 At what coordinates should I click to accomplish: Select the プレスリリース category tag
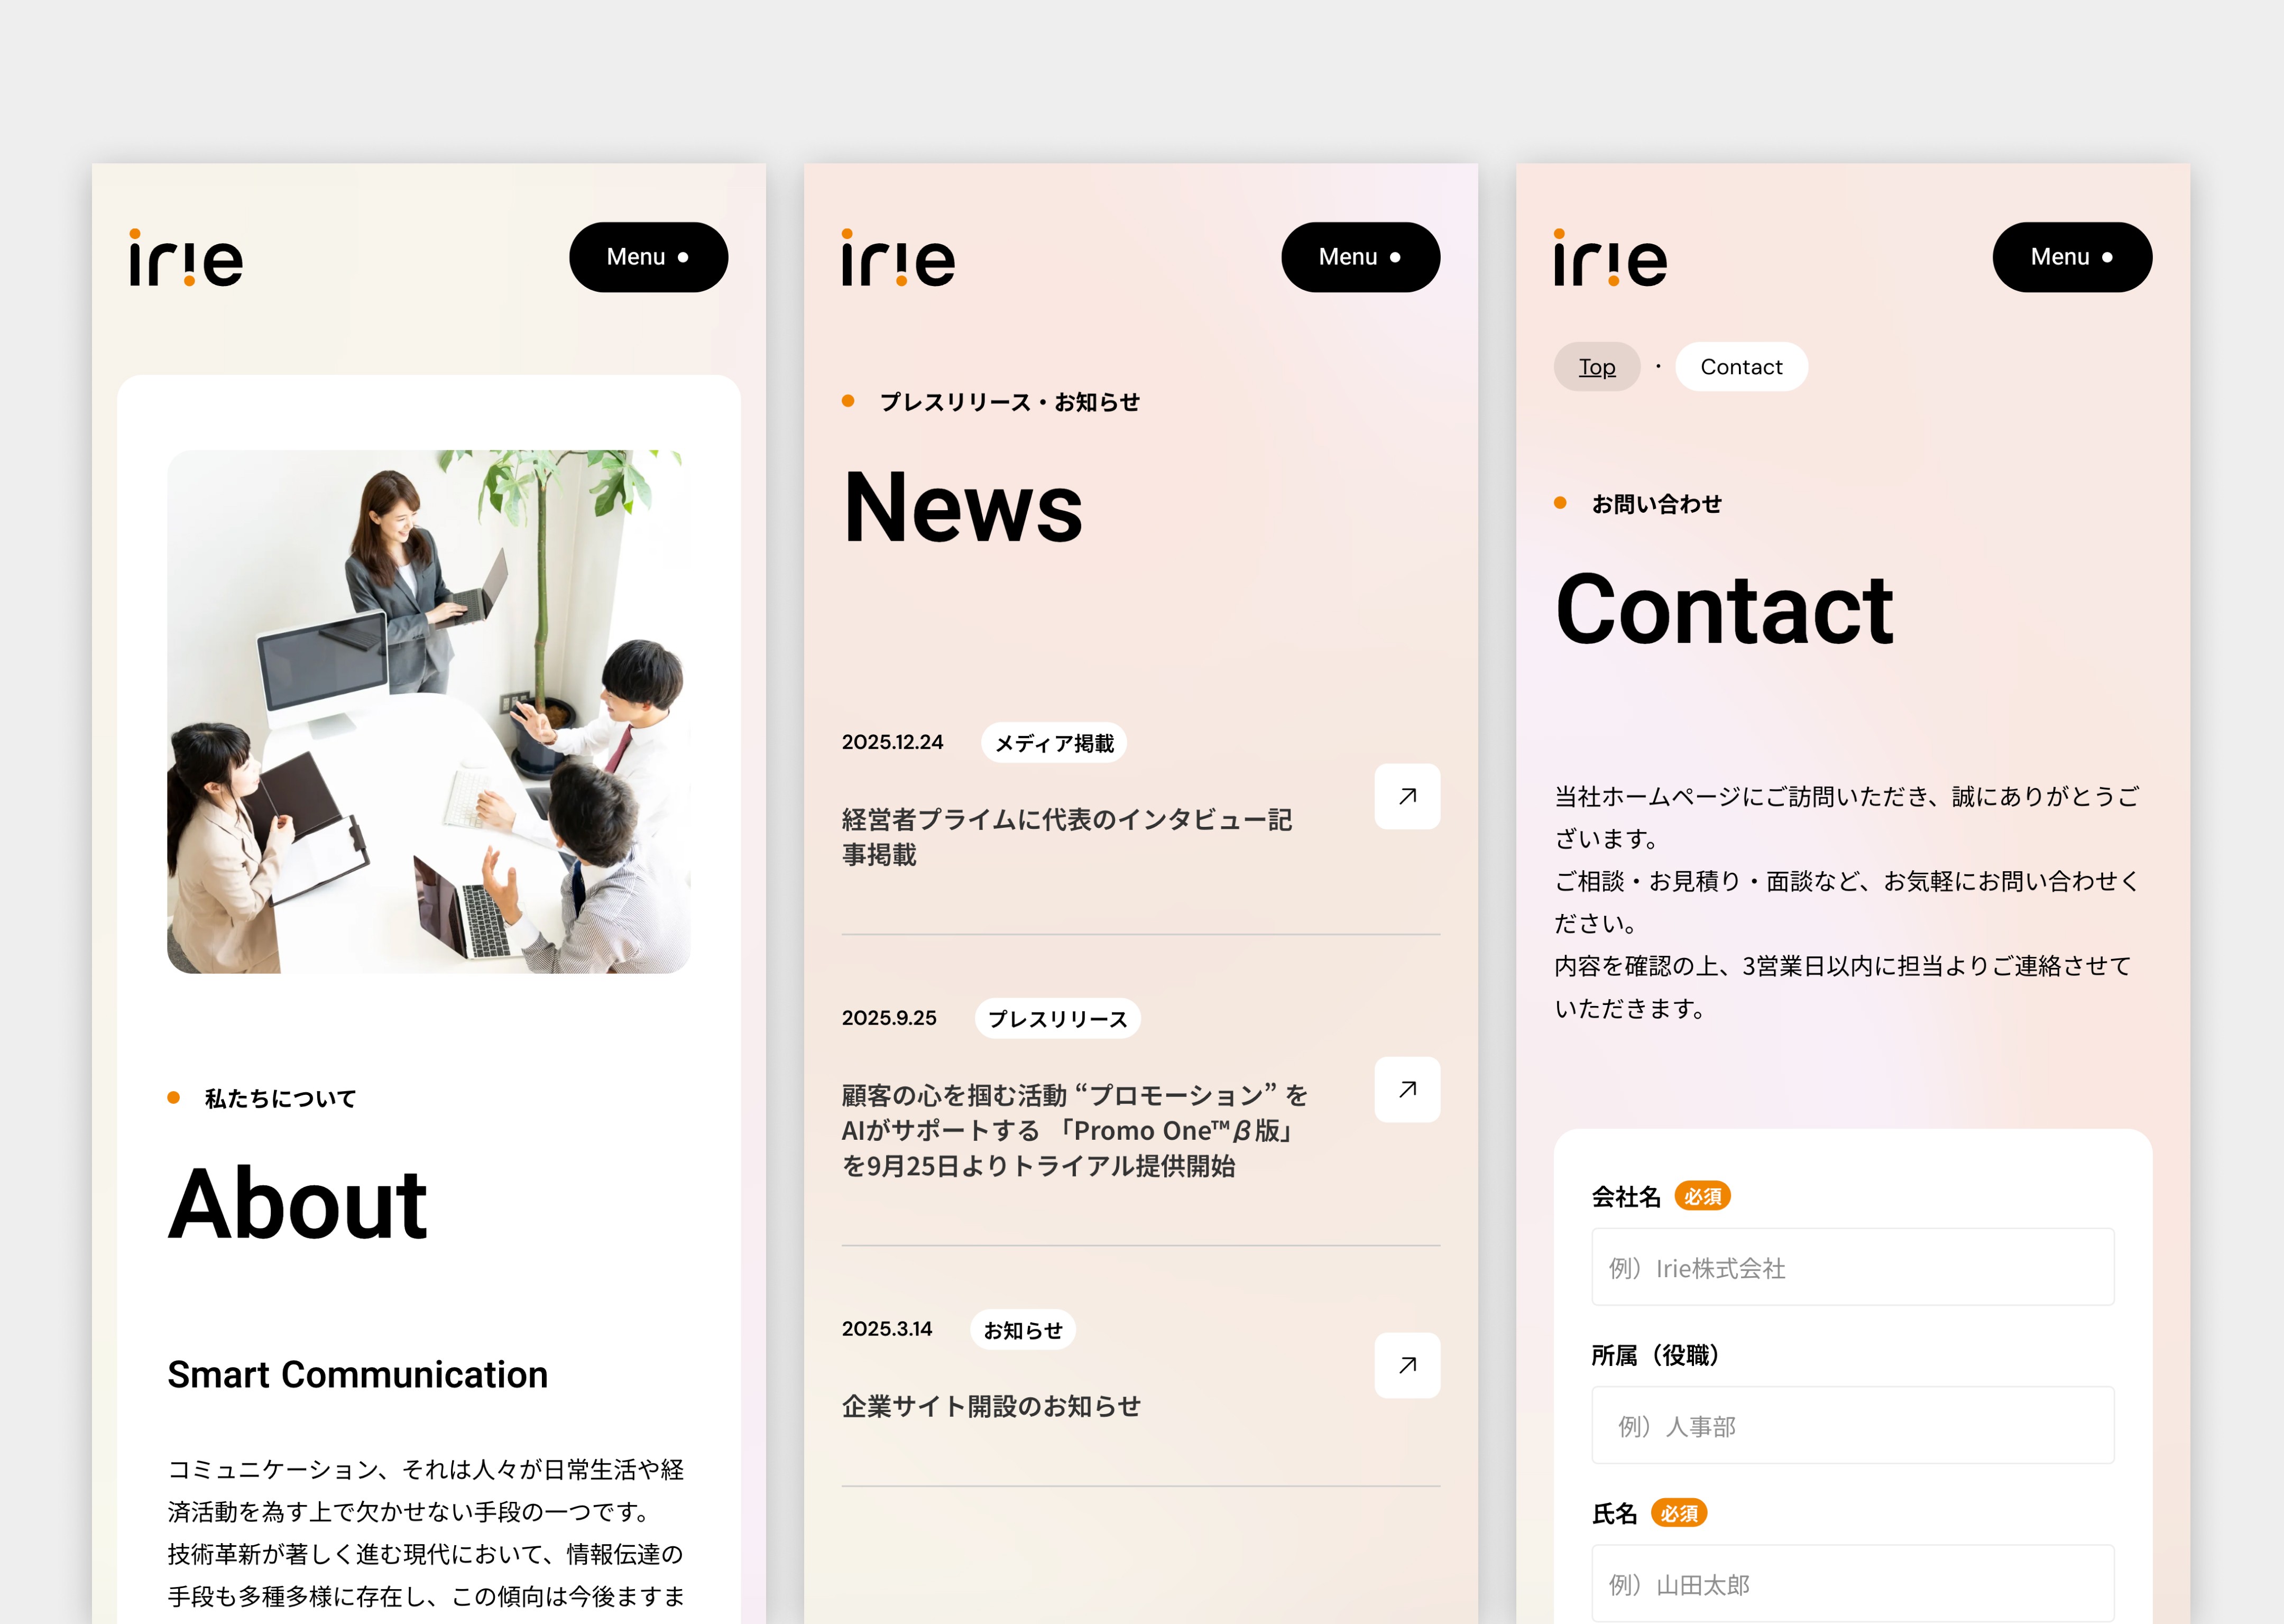tap(1057, 1019)
